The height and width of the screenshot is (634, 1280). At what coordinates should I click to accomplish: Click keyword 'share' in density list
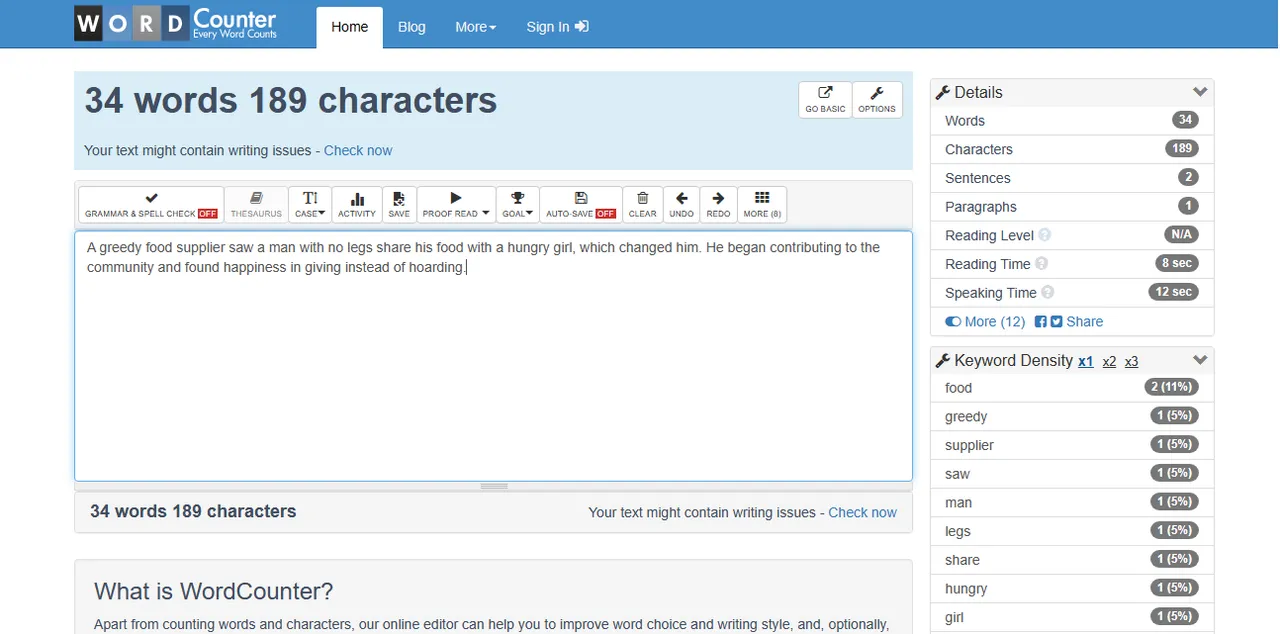1072,560
